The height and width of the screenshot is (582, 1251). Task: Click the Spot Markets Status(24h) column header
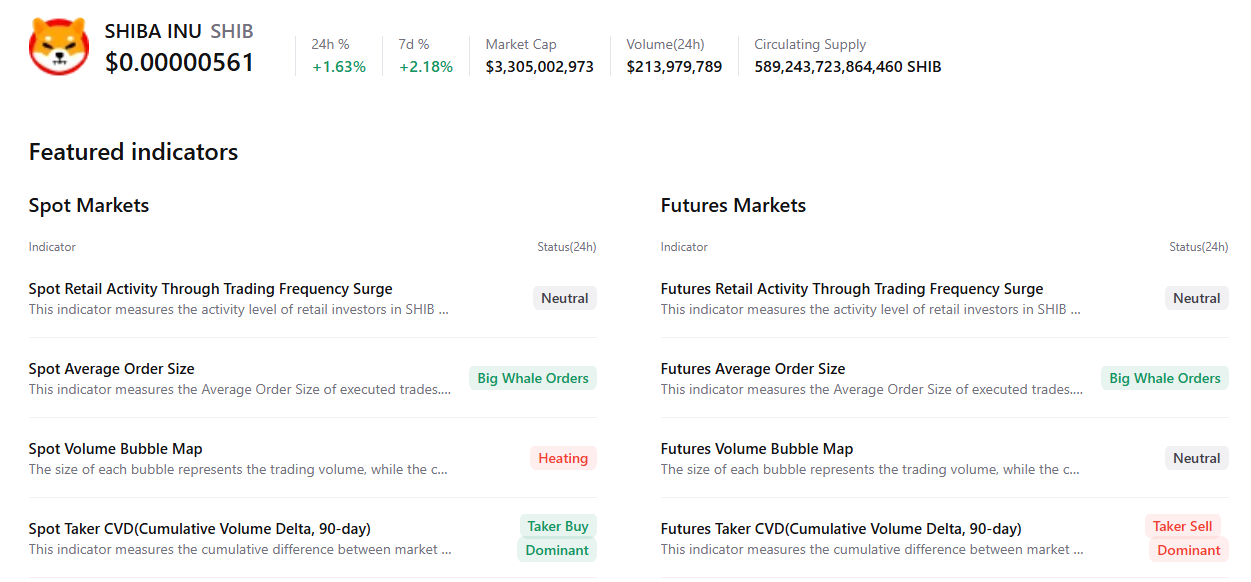tap(566, 247)
